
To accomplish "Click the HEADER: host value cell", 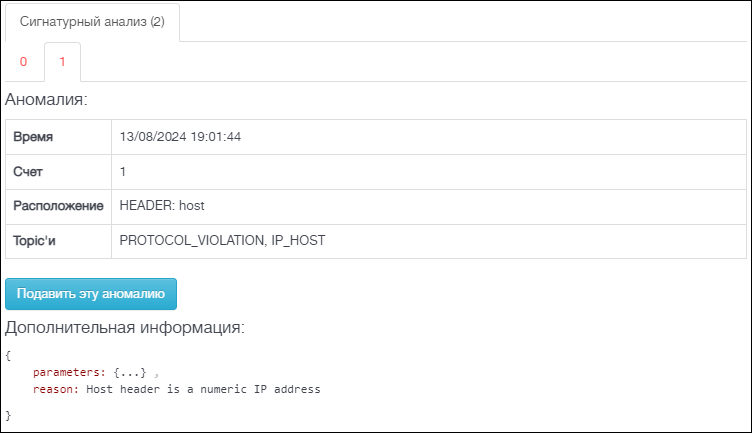I will coord(429,206).
